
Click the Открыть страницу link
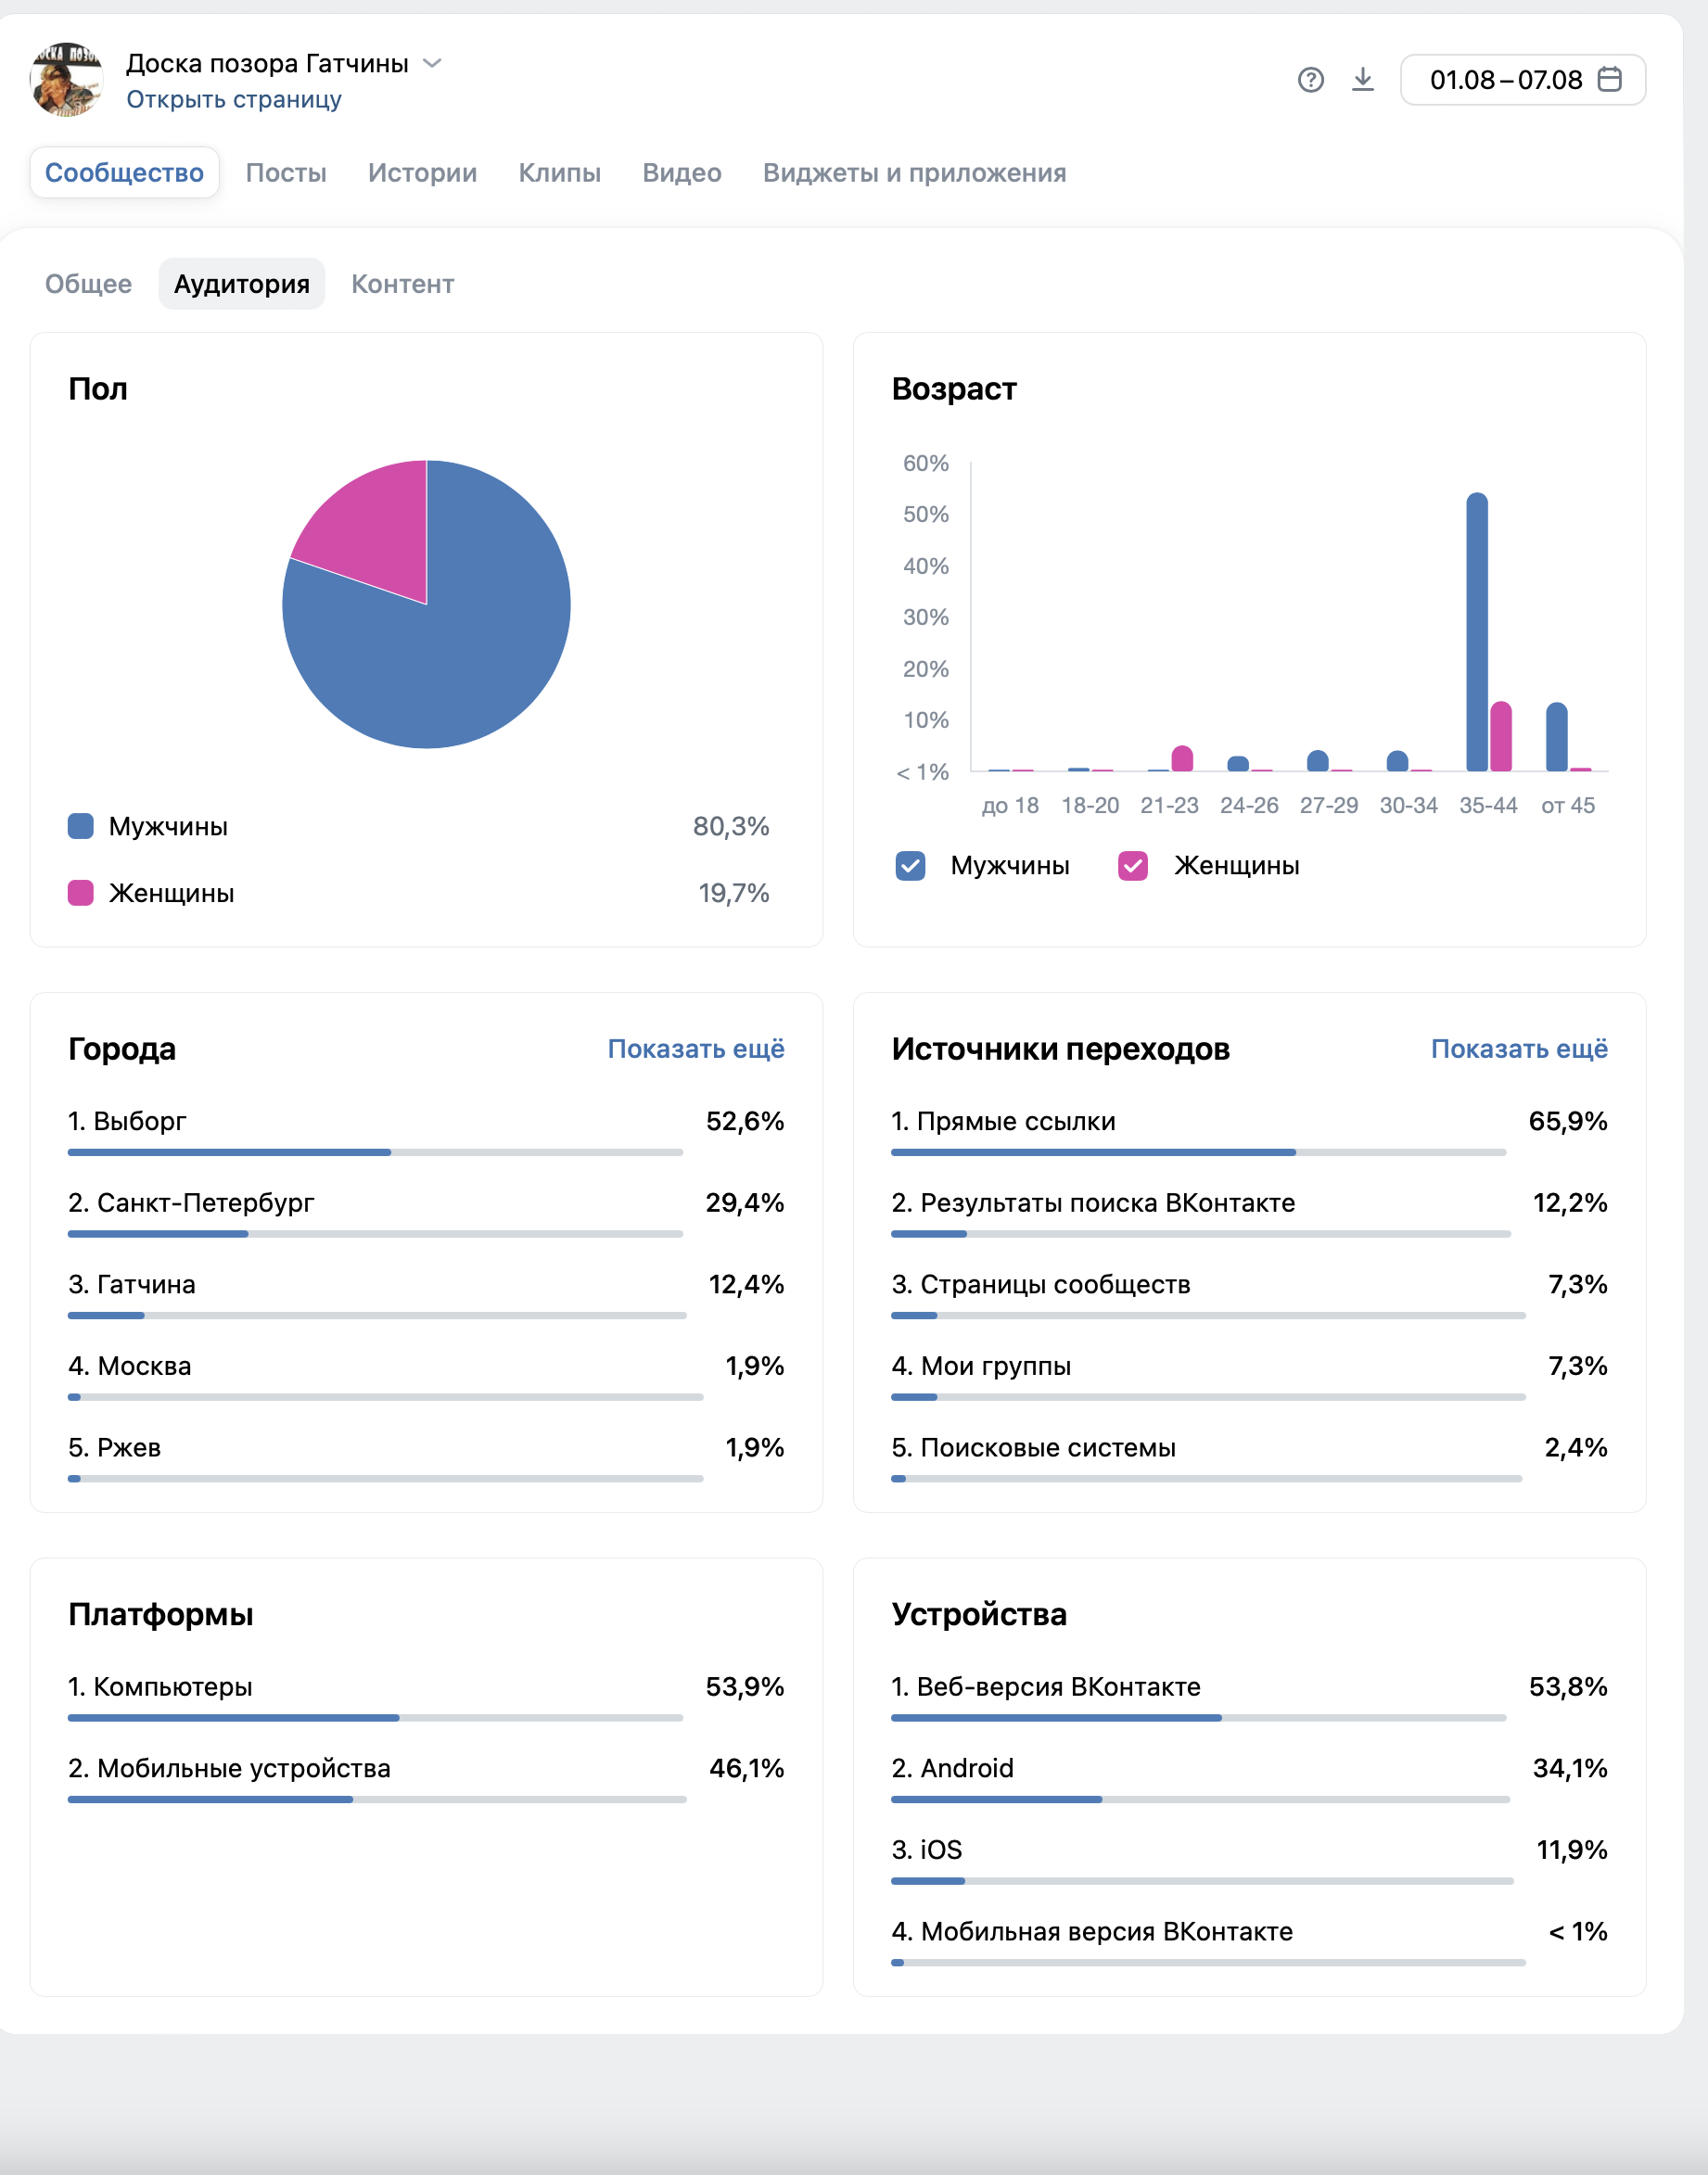point(234,100)
